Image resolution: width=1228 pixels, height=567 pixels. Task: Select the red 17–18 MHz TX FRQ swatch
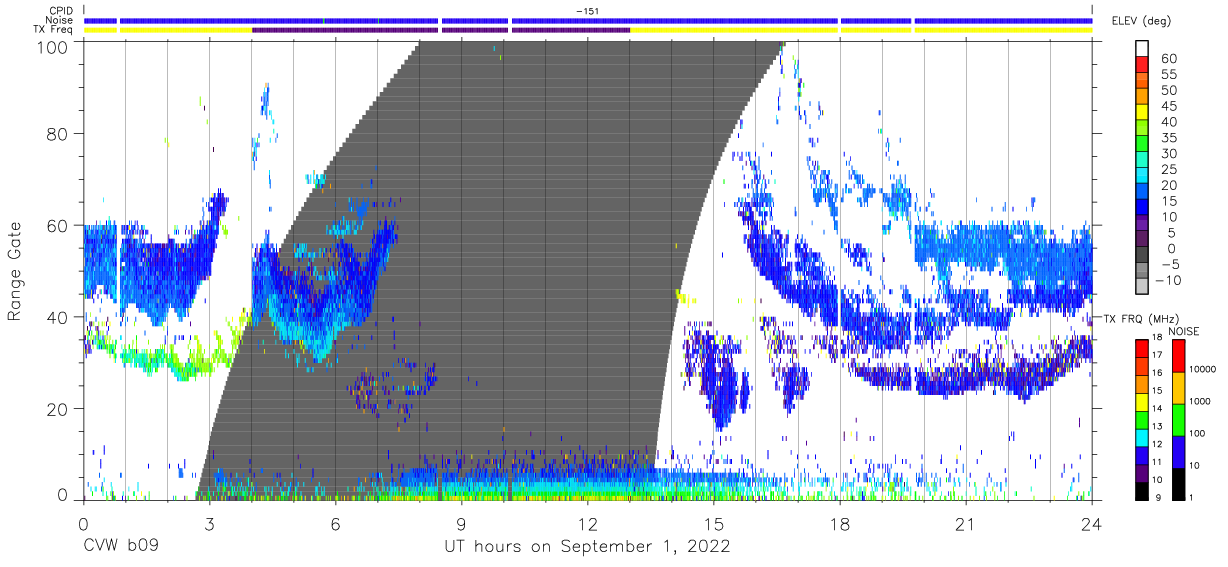coord(1142,349)
